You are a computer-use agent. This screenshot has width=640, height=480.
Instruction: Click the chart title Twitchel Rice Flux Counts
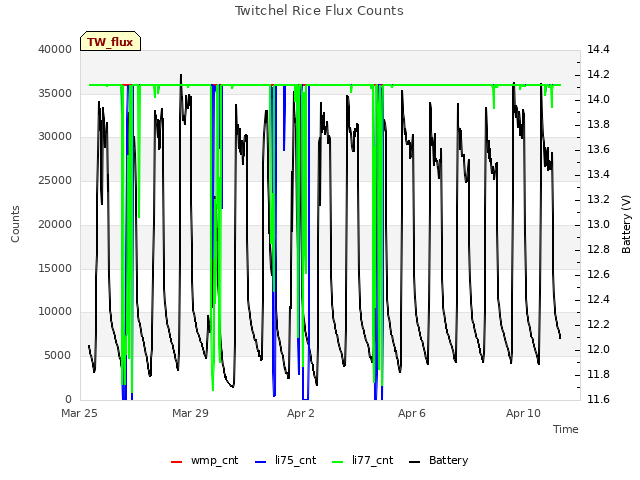(x=319, y=11)
